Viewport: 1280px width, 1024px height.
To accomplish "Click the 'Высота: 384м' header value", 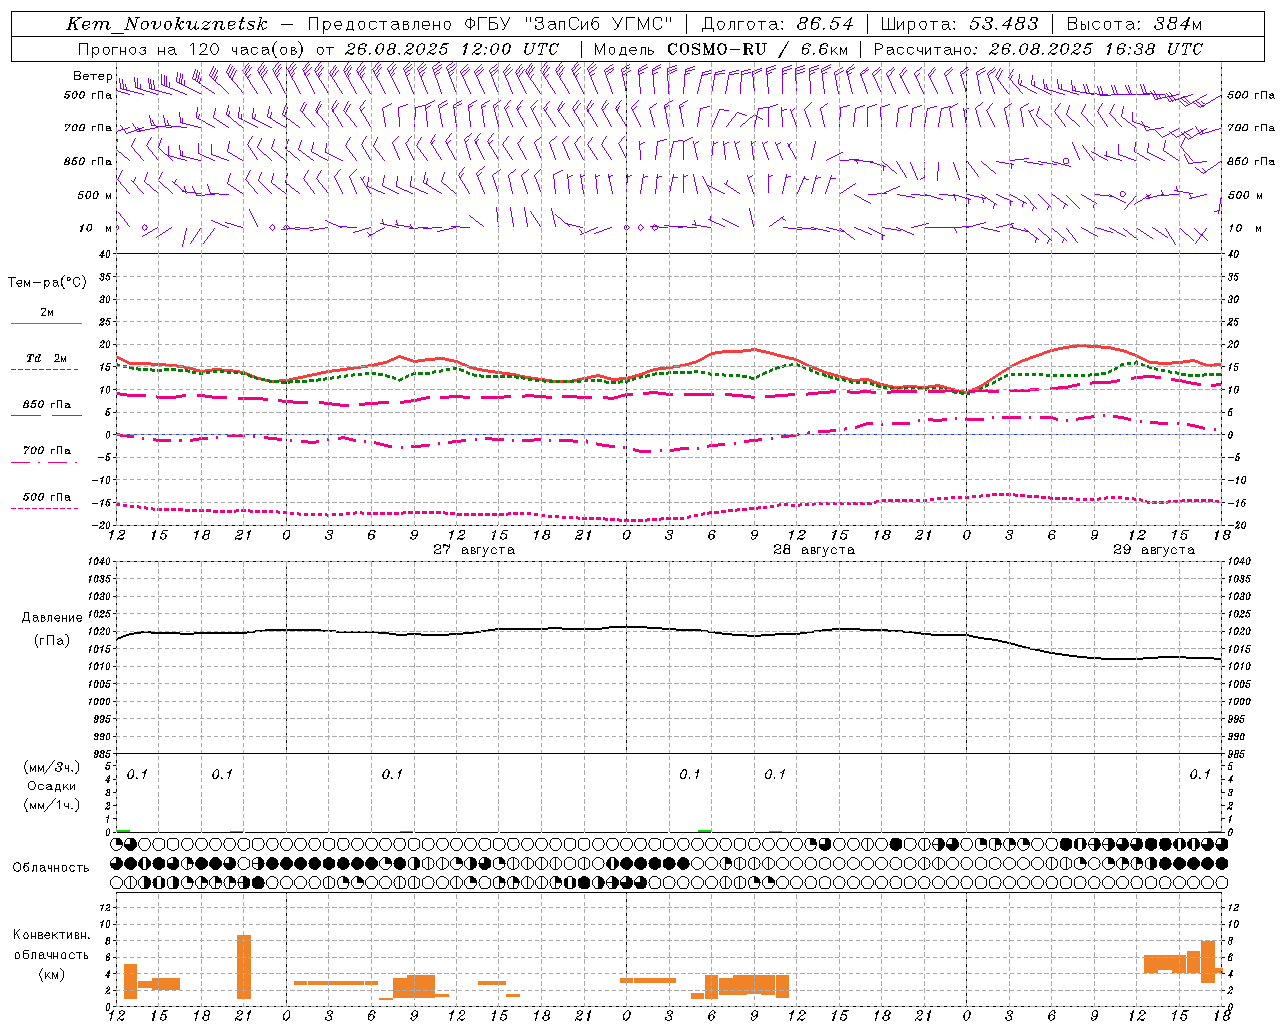I will (1134, 24).
